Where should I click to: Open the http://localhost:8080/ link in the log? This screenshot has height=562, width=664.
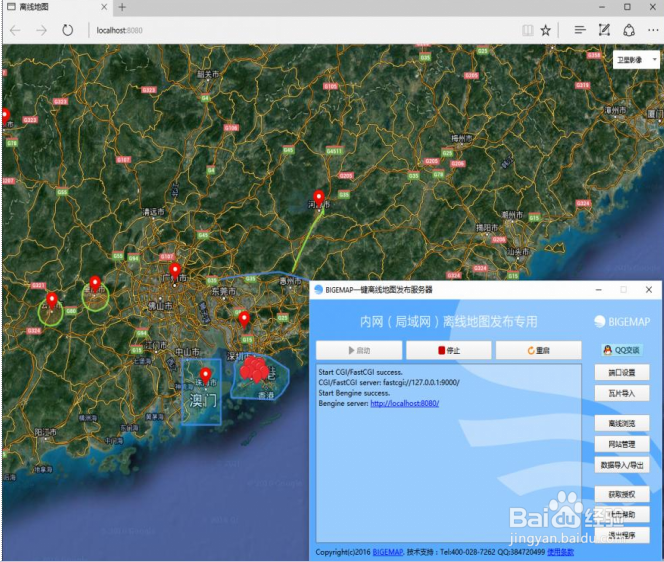(x=404, y=404)
